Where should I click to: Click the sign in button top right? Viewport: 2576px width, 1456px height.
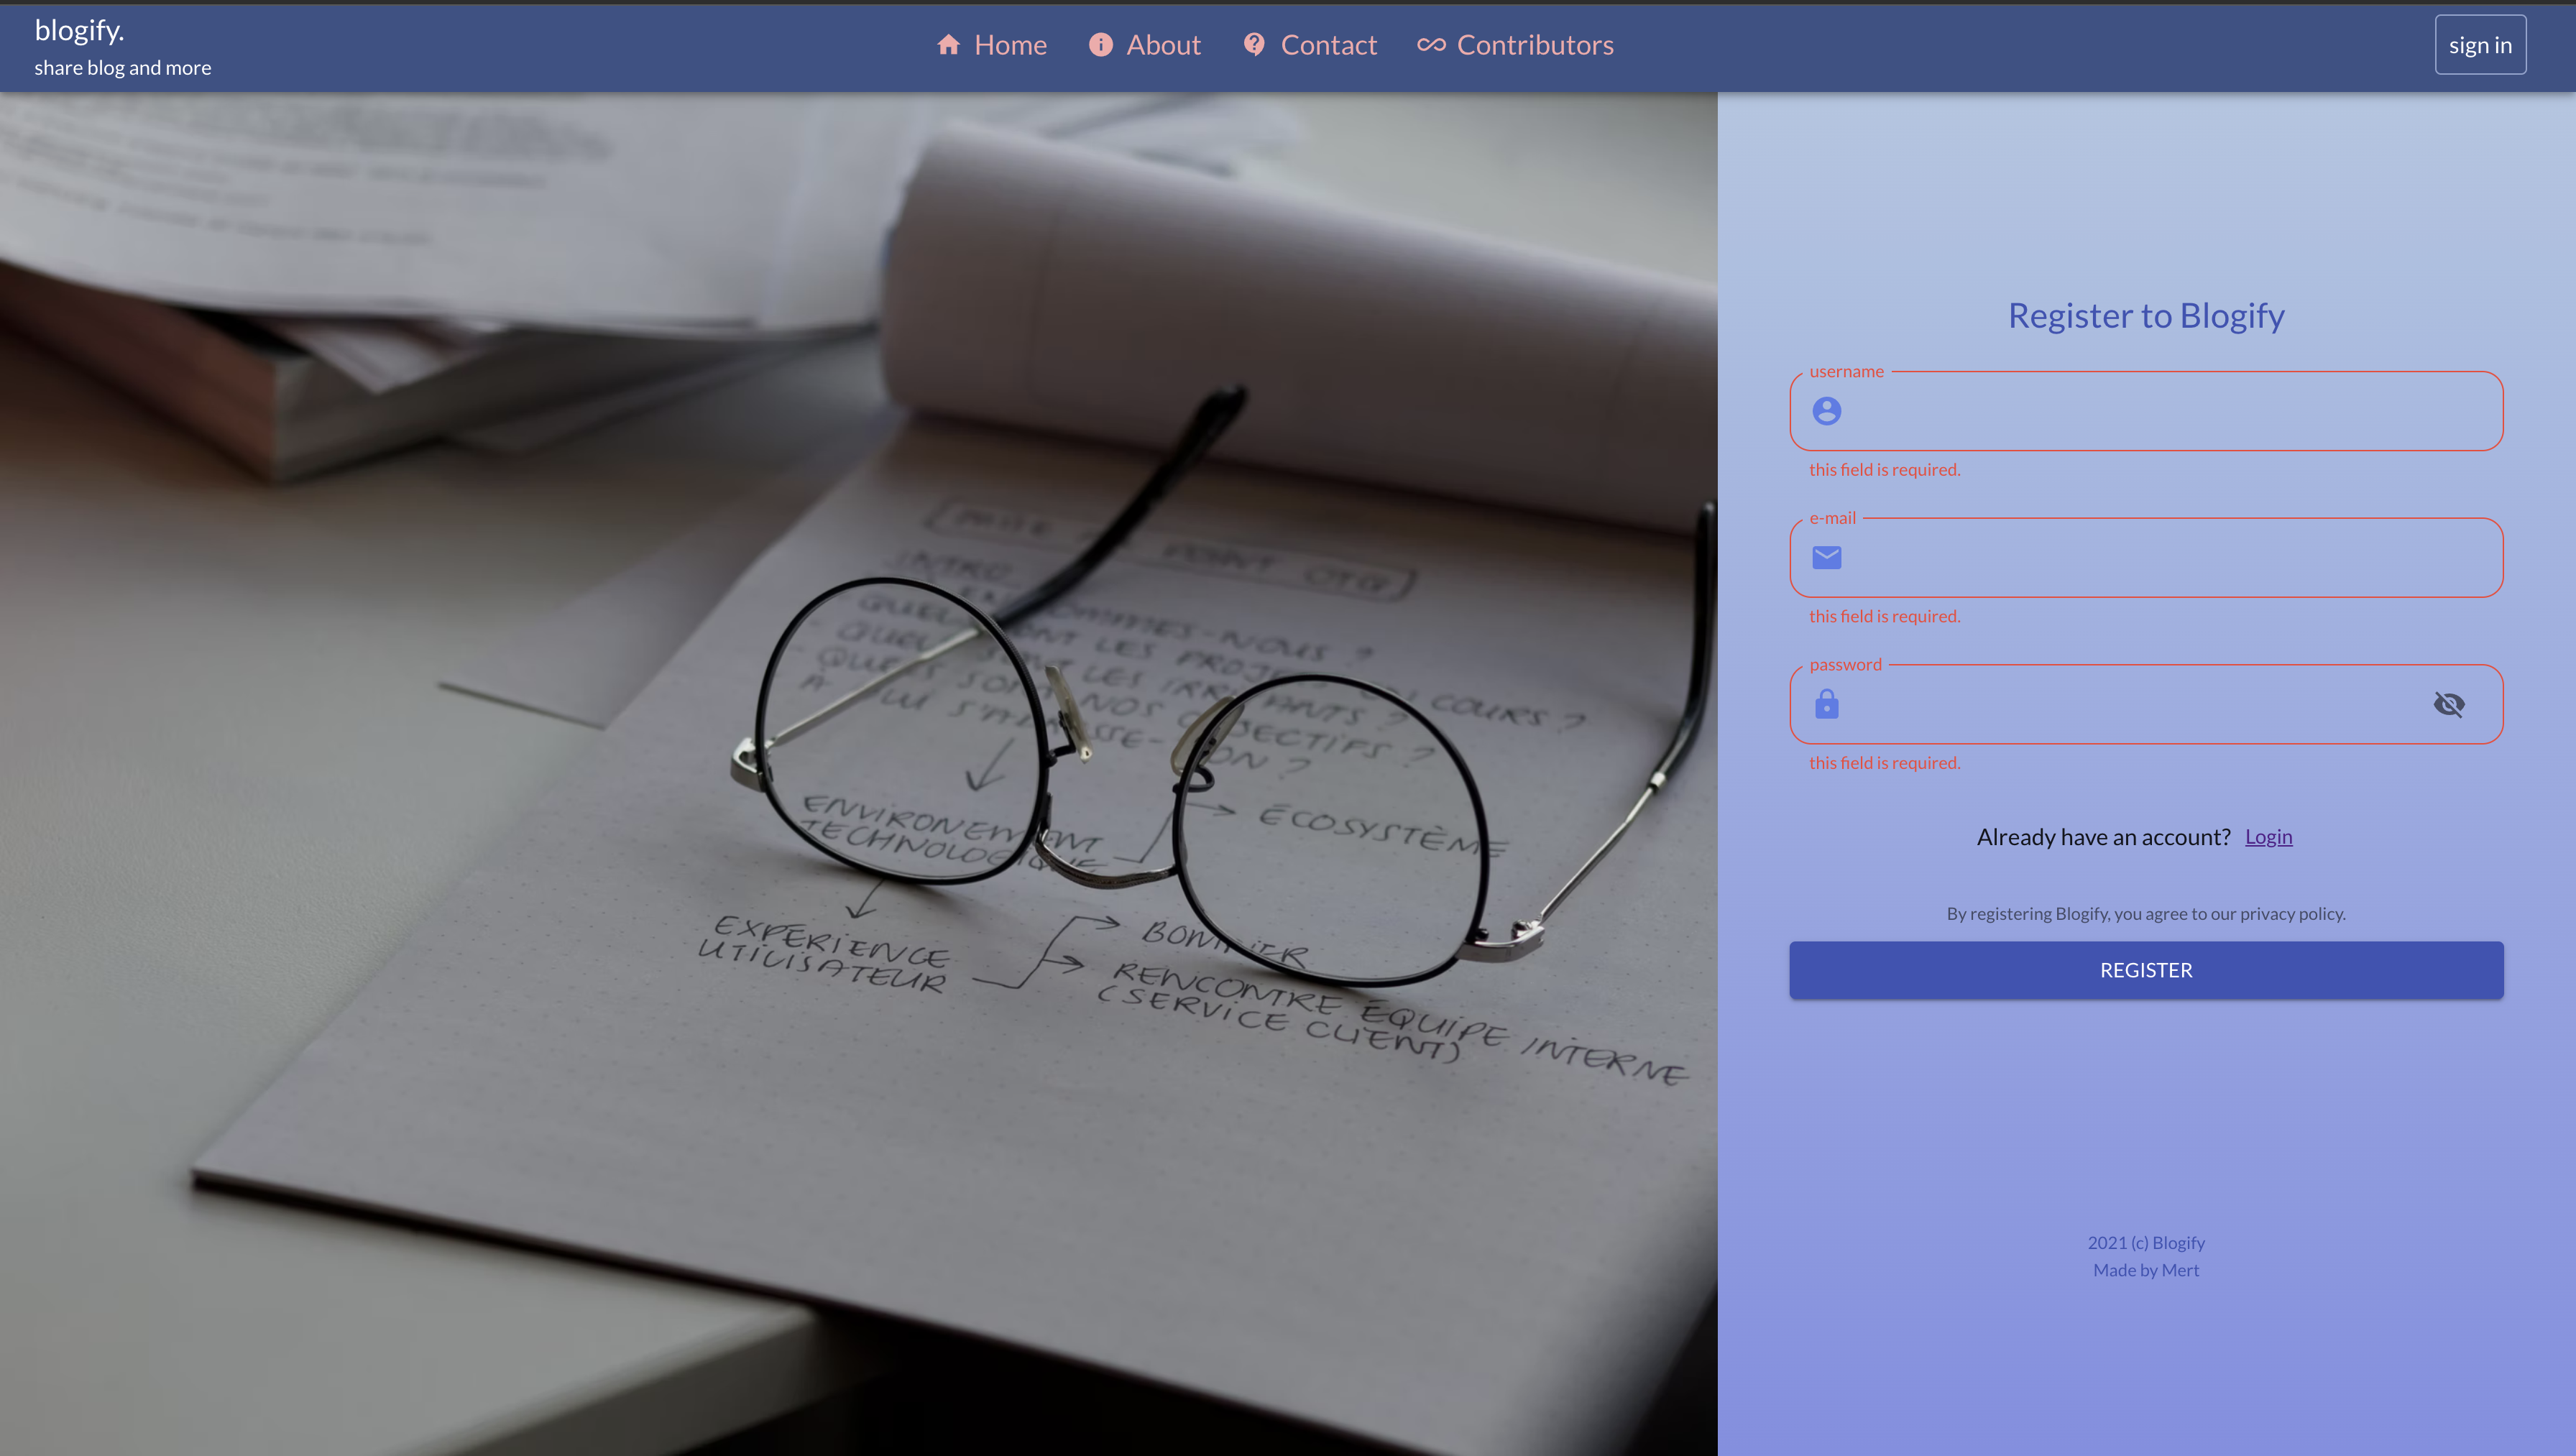tap(2479, 45)
